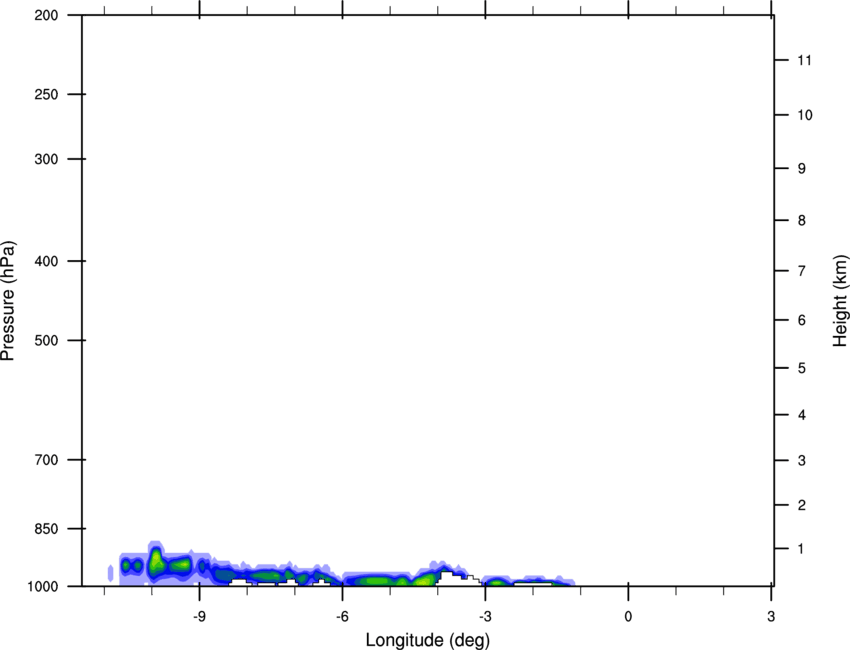Screen dimensions: 850x650
Task: Click the 200 pressure tick label
Action: click(46, 15)
